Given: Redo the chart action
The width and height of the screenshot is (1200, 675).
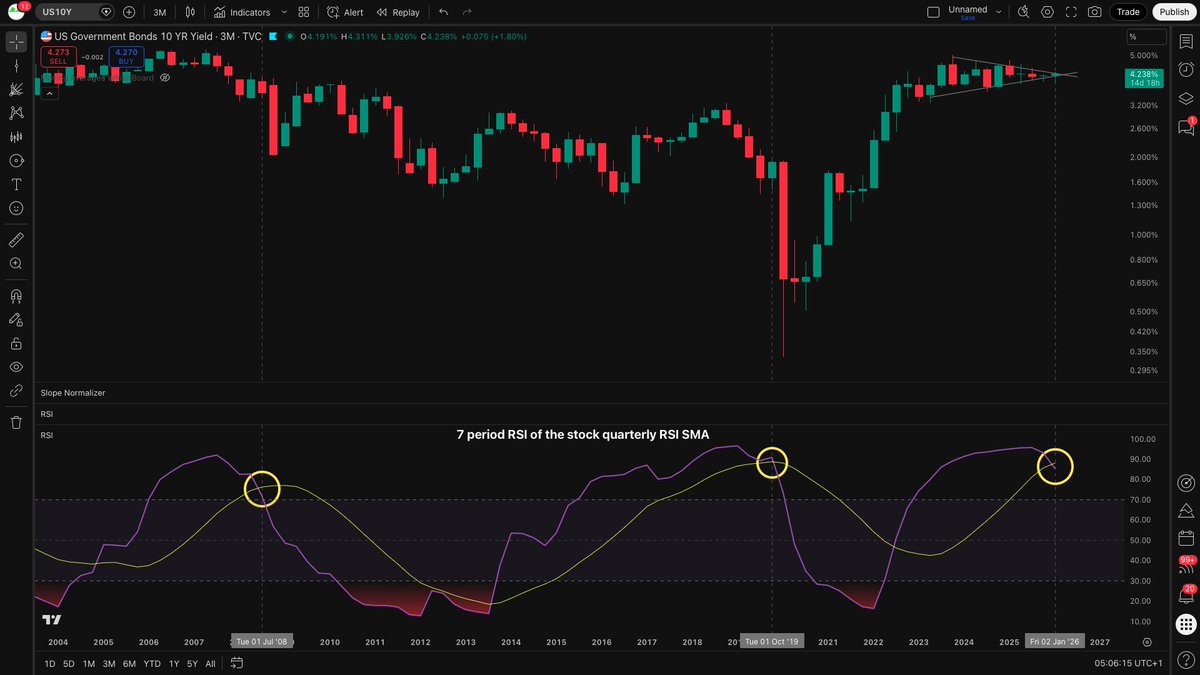Looking at the screenshot, I should (467, 12).
